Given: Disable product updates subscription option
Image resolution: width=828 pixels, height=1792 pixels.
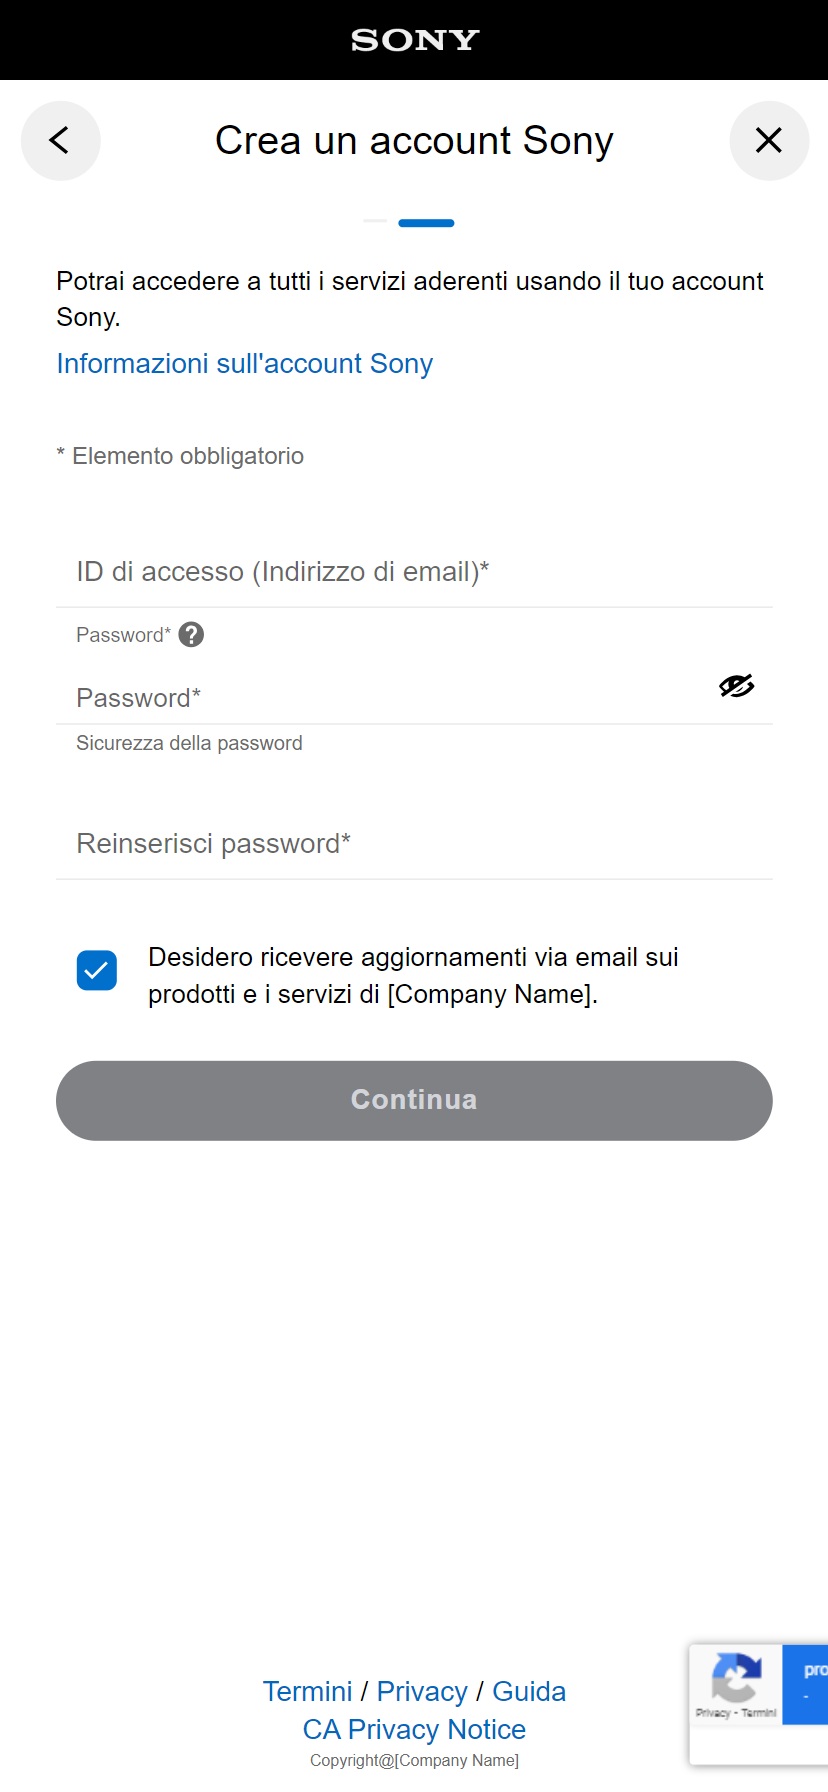Looking at the screenshot, I should pos(96,970).
